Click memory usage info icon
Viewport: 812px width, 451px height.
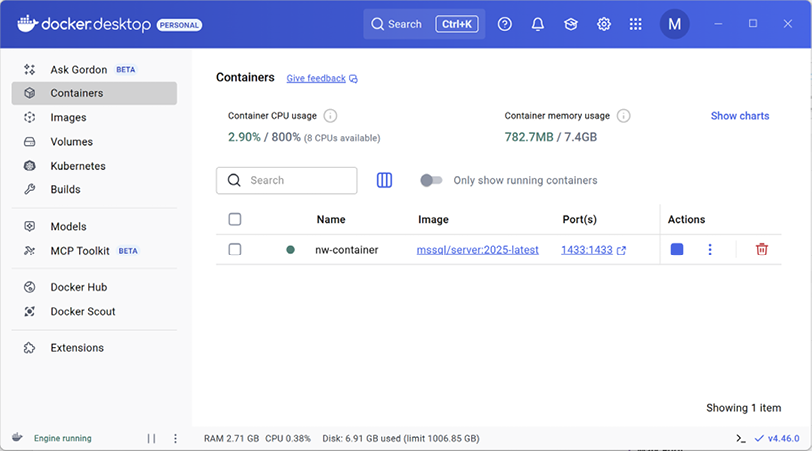point(624,115)
